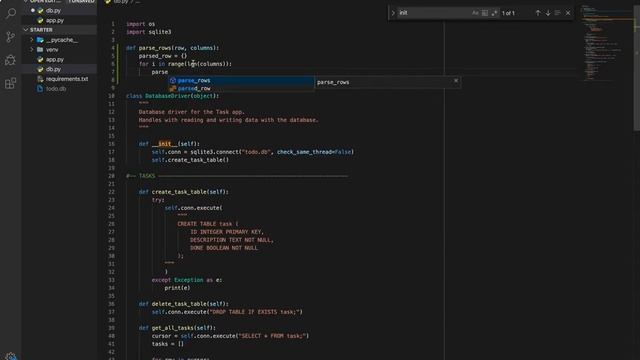Click 'import sqlite3' line
640x360 pixels.
click(x=149, y=32)
